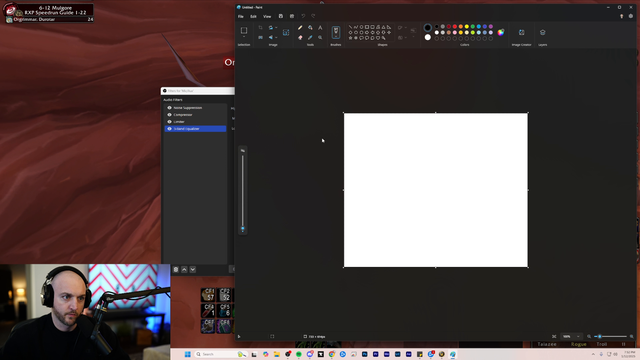Select the Magnifier tool

click(320, 38)
